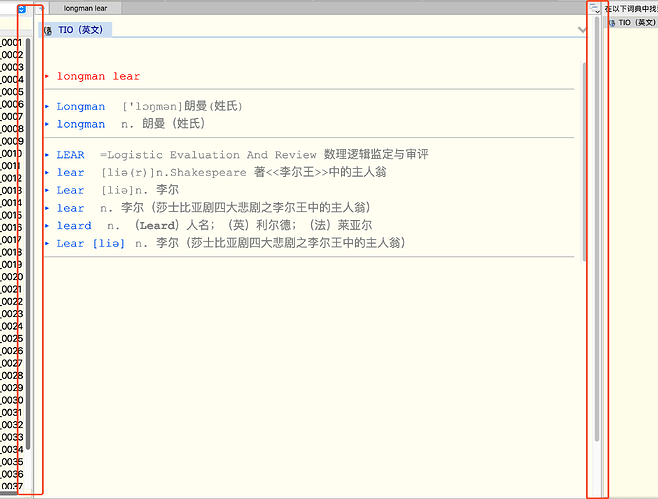
Task: Select _0022 in the word list
Action: [x=11, y=301]
